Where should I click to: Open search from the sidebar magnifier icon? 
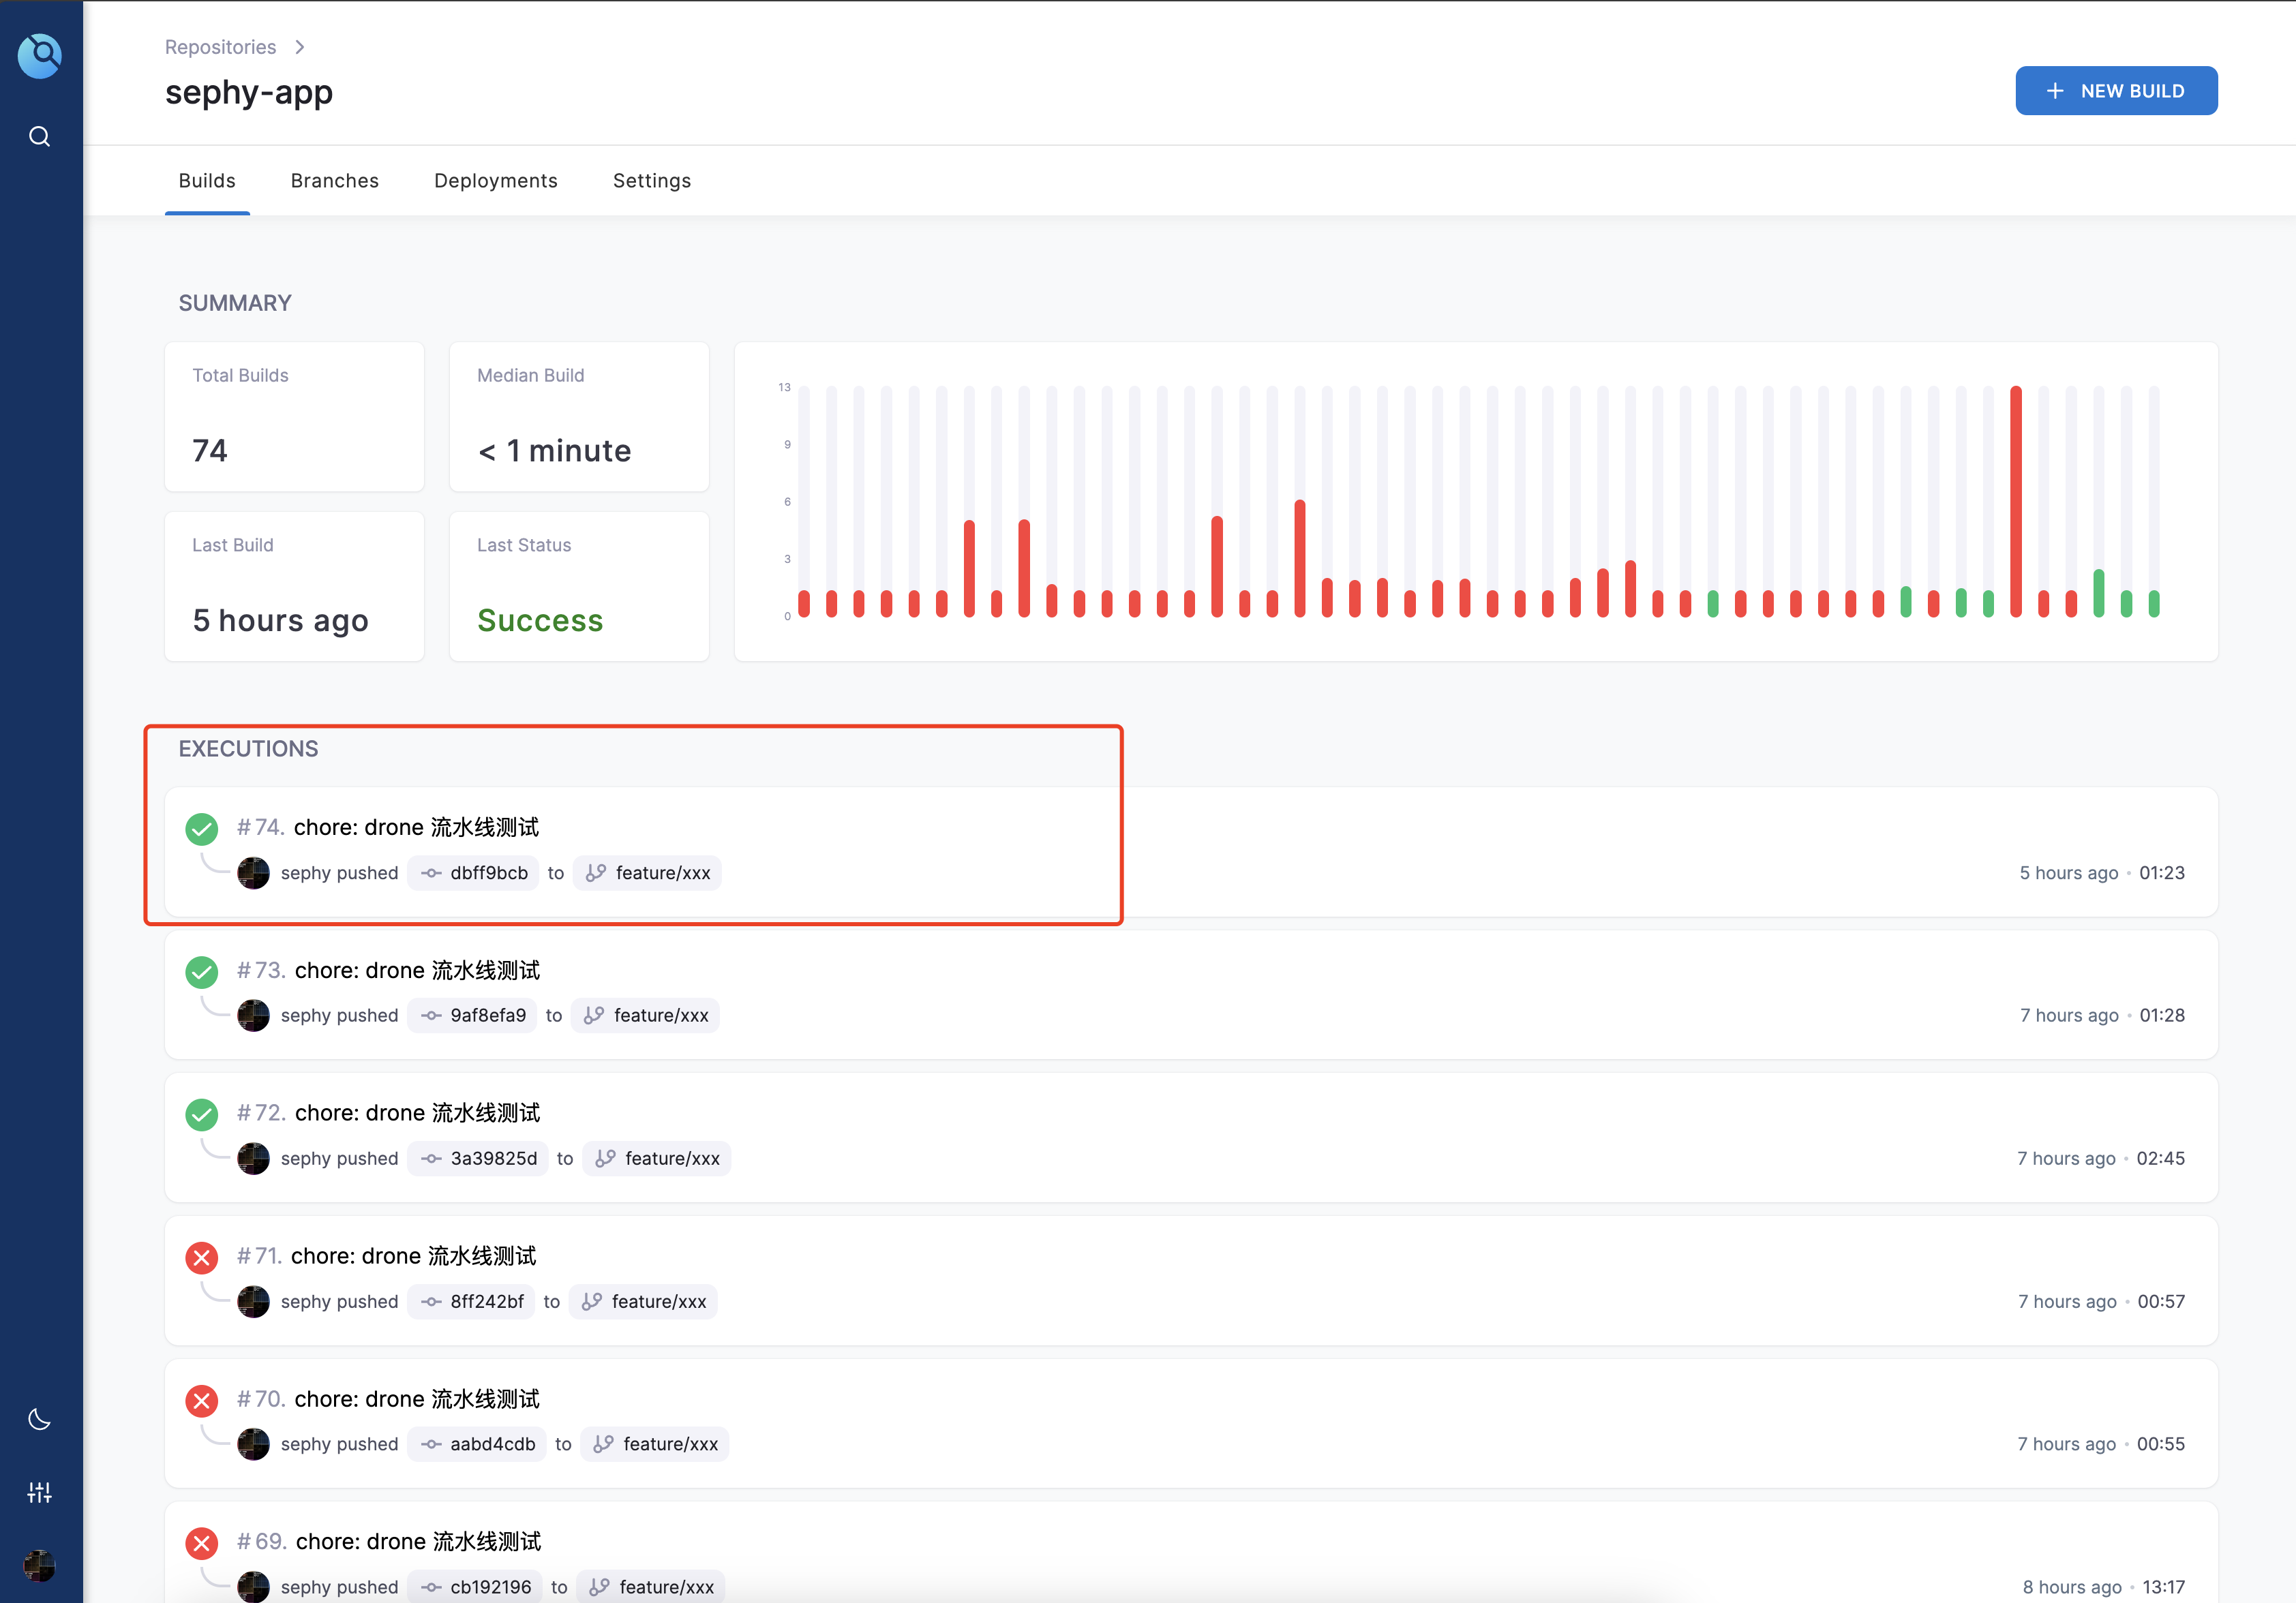(40, 136)
